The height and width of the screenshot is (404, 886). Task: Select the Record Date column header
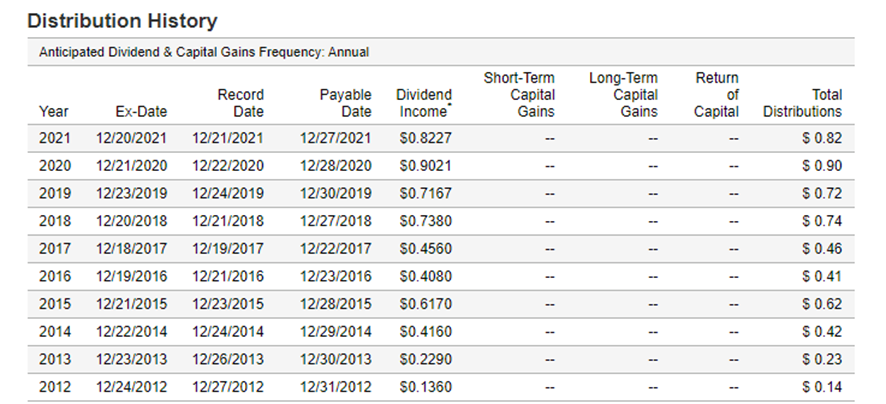tap(240, 103)
